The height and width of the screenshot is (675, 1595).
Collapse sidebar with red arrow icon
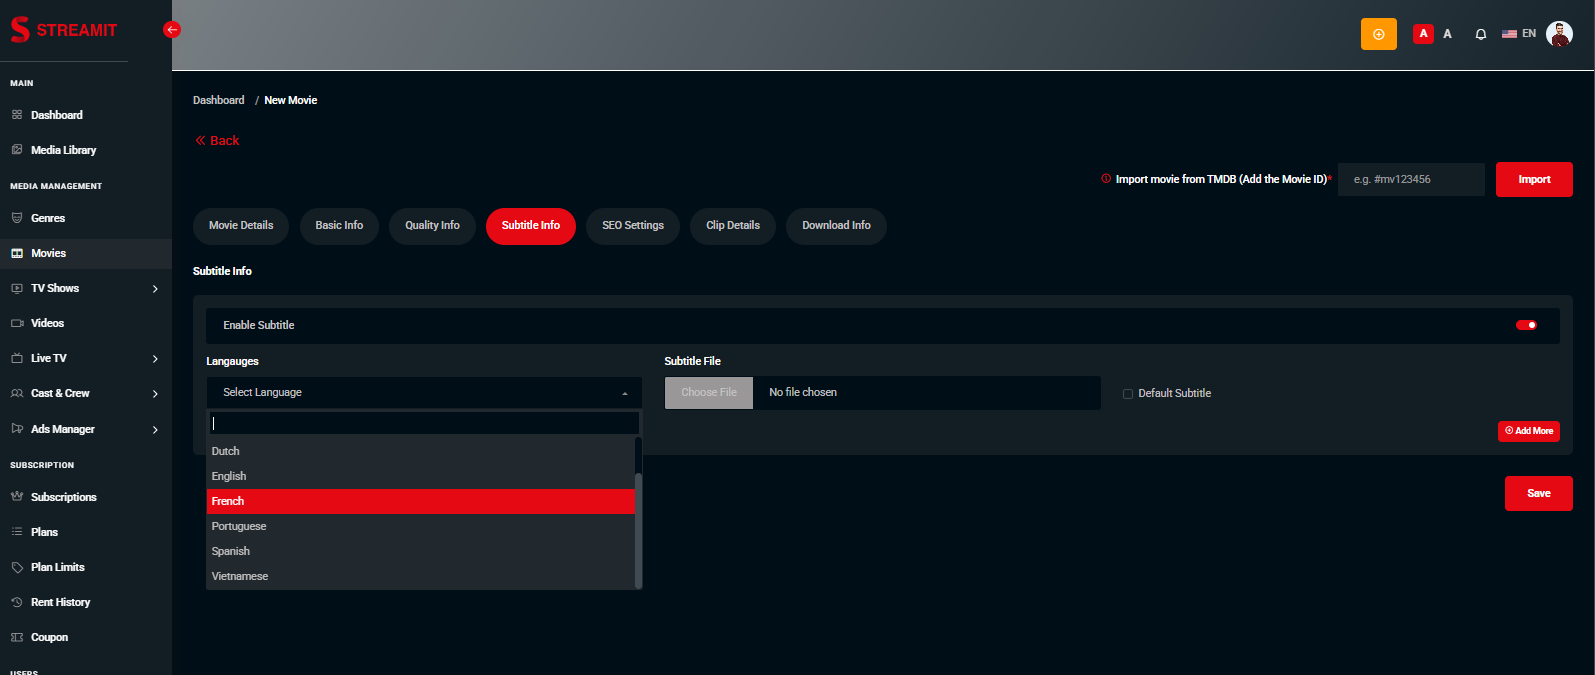[x=172, y=30]
